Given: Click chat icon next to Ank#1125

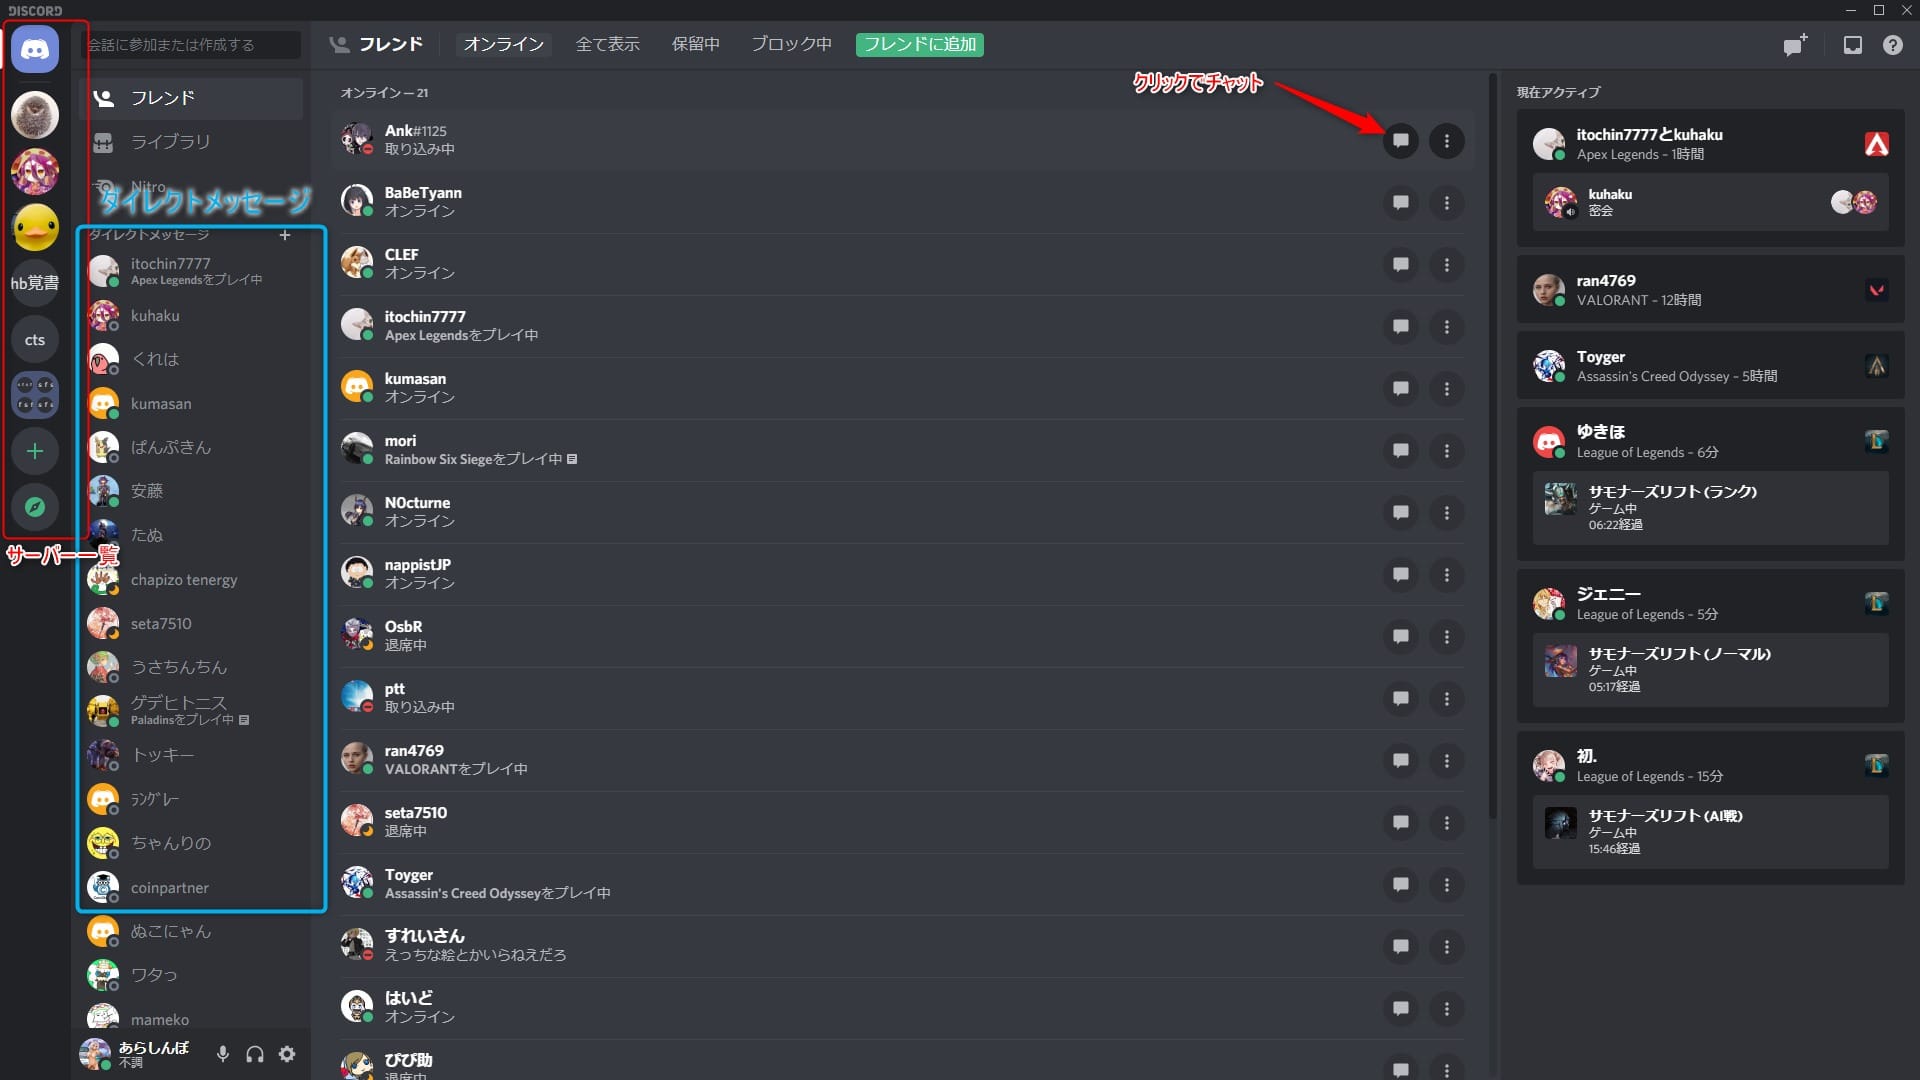Looking at the screenshot, I should pyautogui.click(x=1400, y=140).
